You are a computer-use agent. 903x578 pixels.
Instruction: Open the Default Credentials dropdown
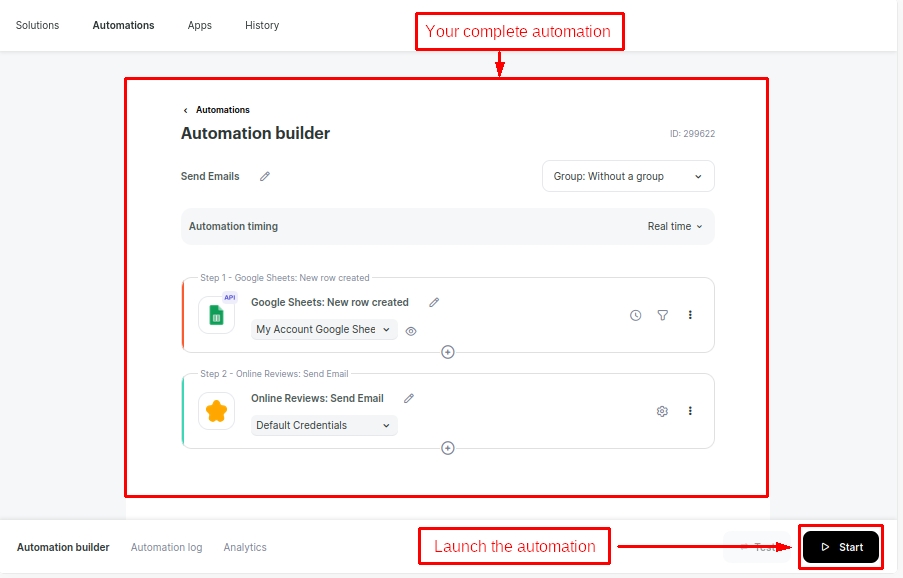click(323, 425)
